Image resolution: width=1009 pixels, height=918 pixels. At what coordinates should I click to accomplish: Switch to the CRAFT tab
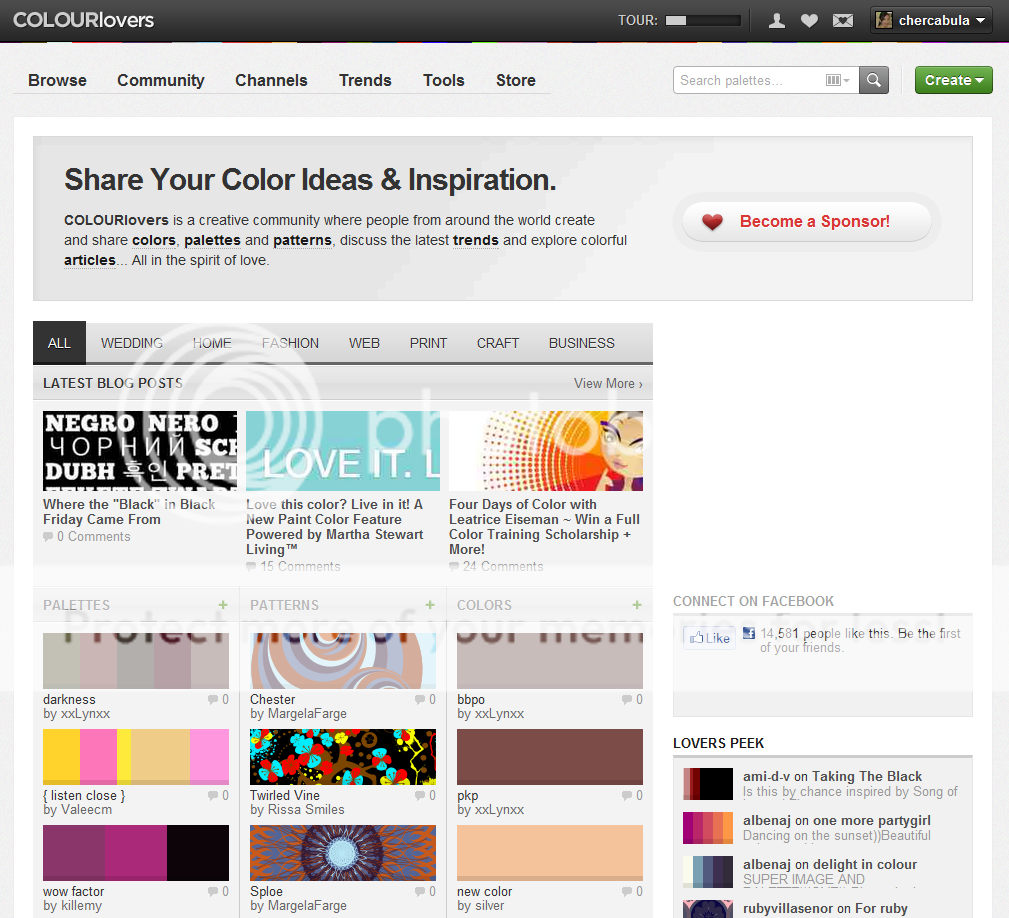[497, 343]
